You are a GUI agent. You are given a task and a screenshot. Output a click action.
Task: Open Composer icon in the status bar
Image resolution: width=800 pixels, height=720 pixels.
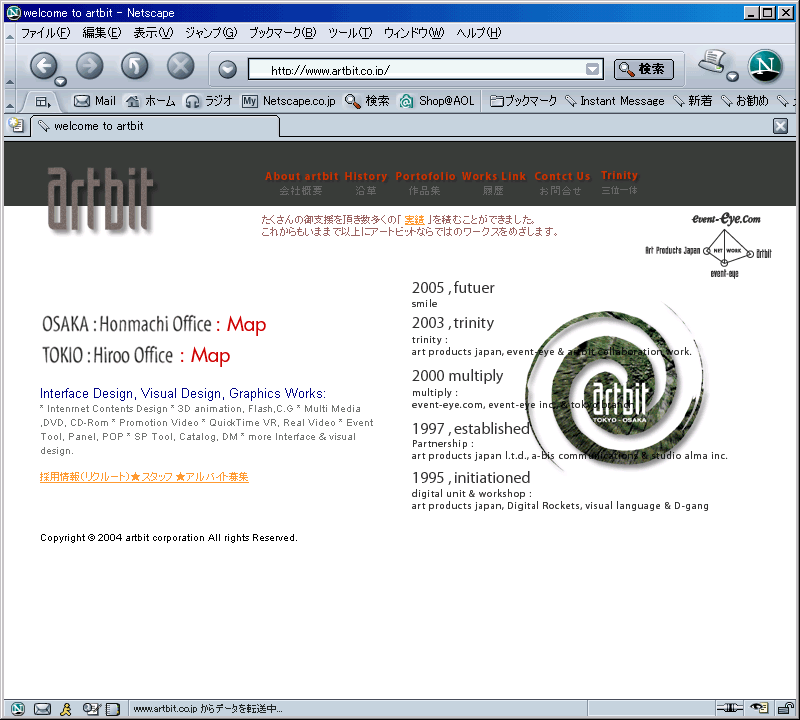91,708
